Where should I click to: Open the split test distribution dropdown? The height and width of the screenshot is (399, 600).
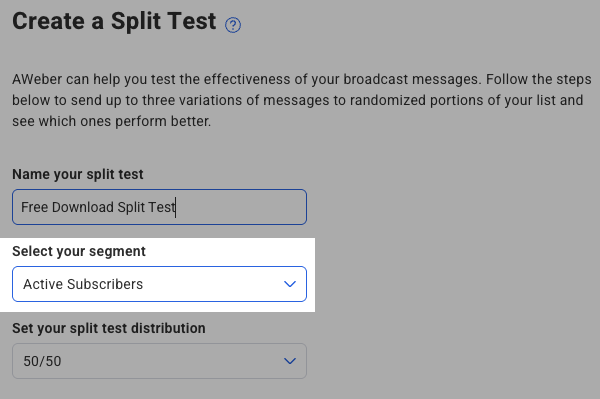click(x=159, y=361)
